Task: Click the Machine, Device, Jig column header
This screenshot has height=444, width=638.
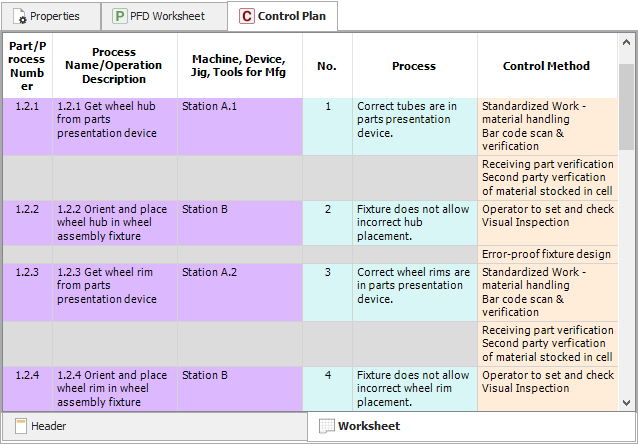Action: (239, 66)
